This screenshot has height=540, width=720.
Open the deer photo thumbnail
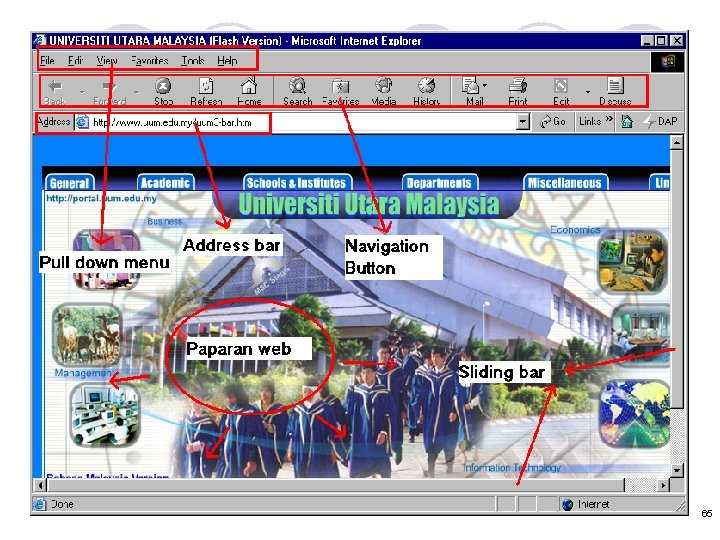coord(87,335)
